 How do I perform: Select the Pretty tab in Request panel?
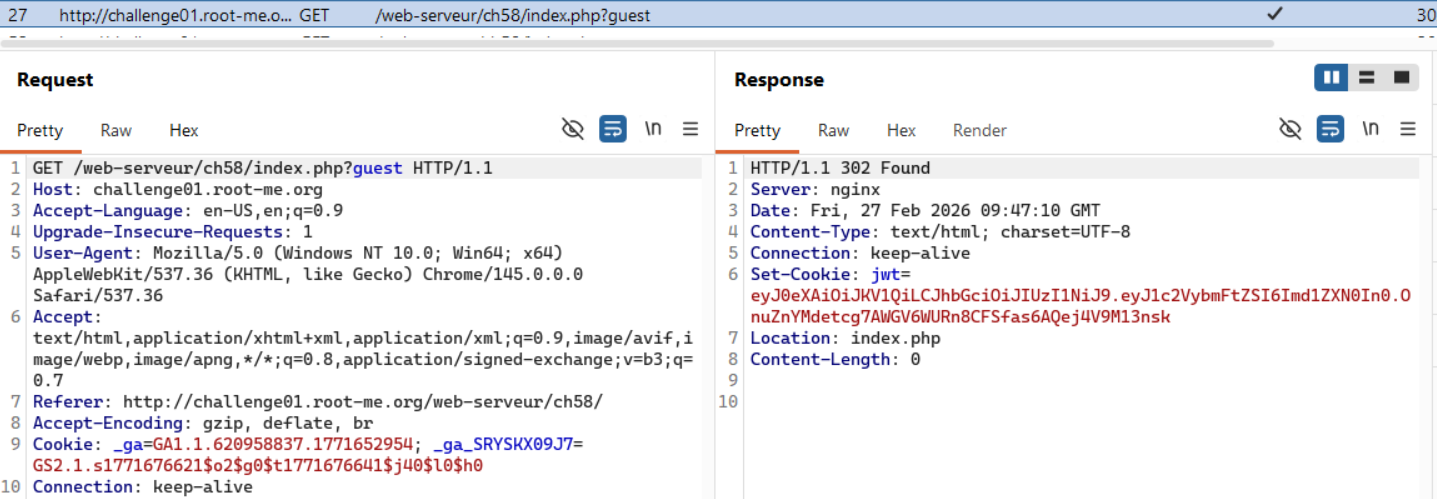pos(40,130)
